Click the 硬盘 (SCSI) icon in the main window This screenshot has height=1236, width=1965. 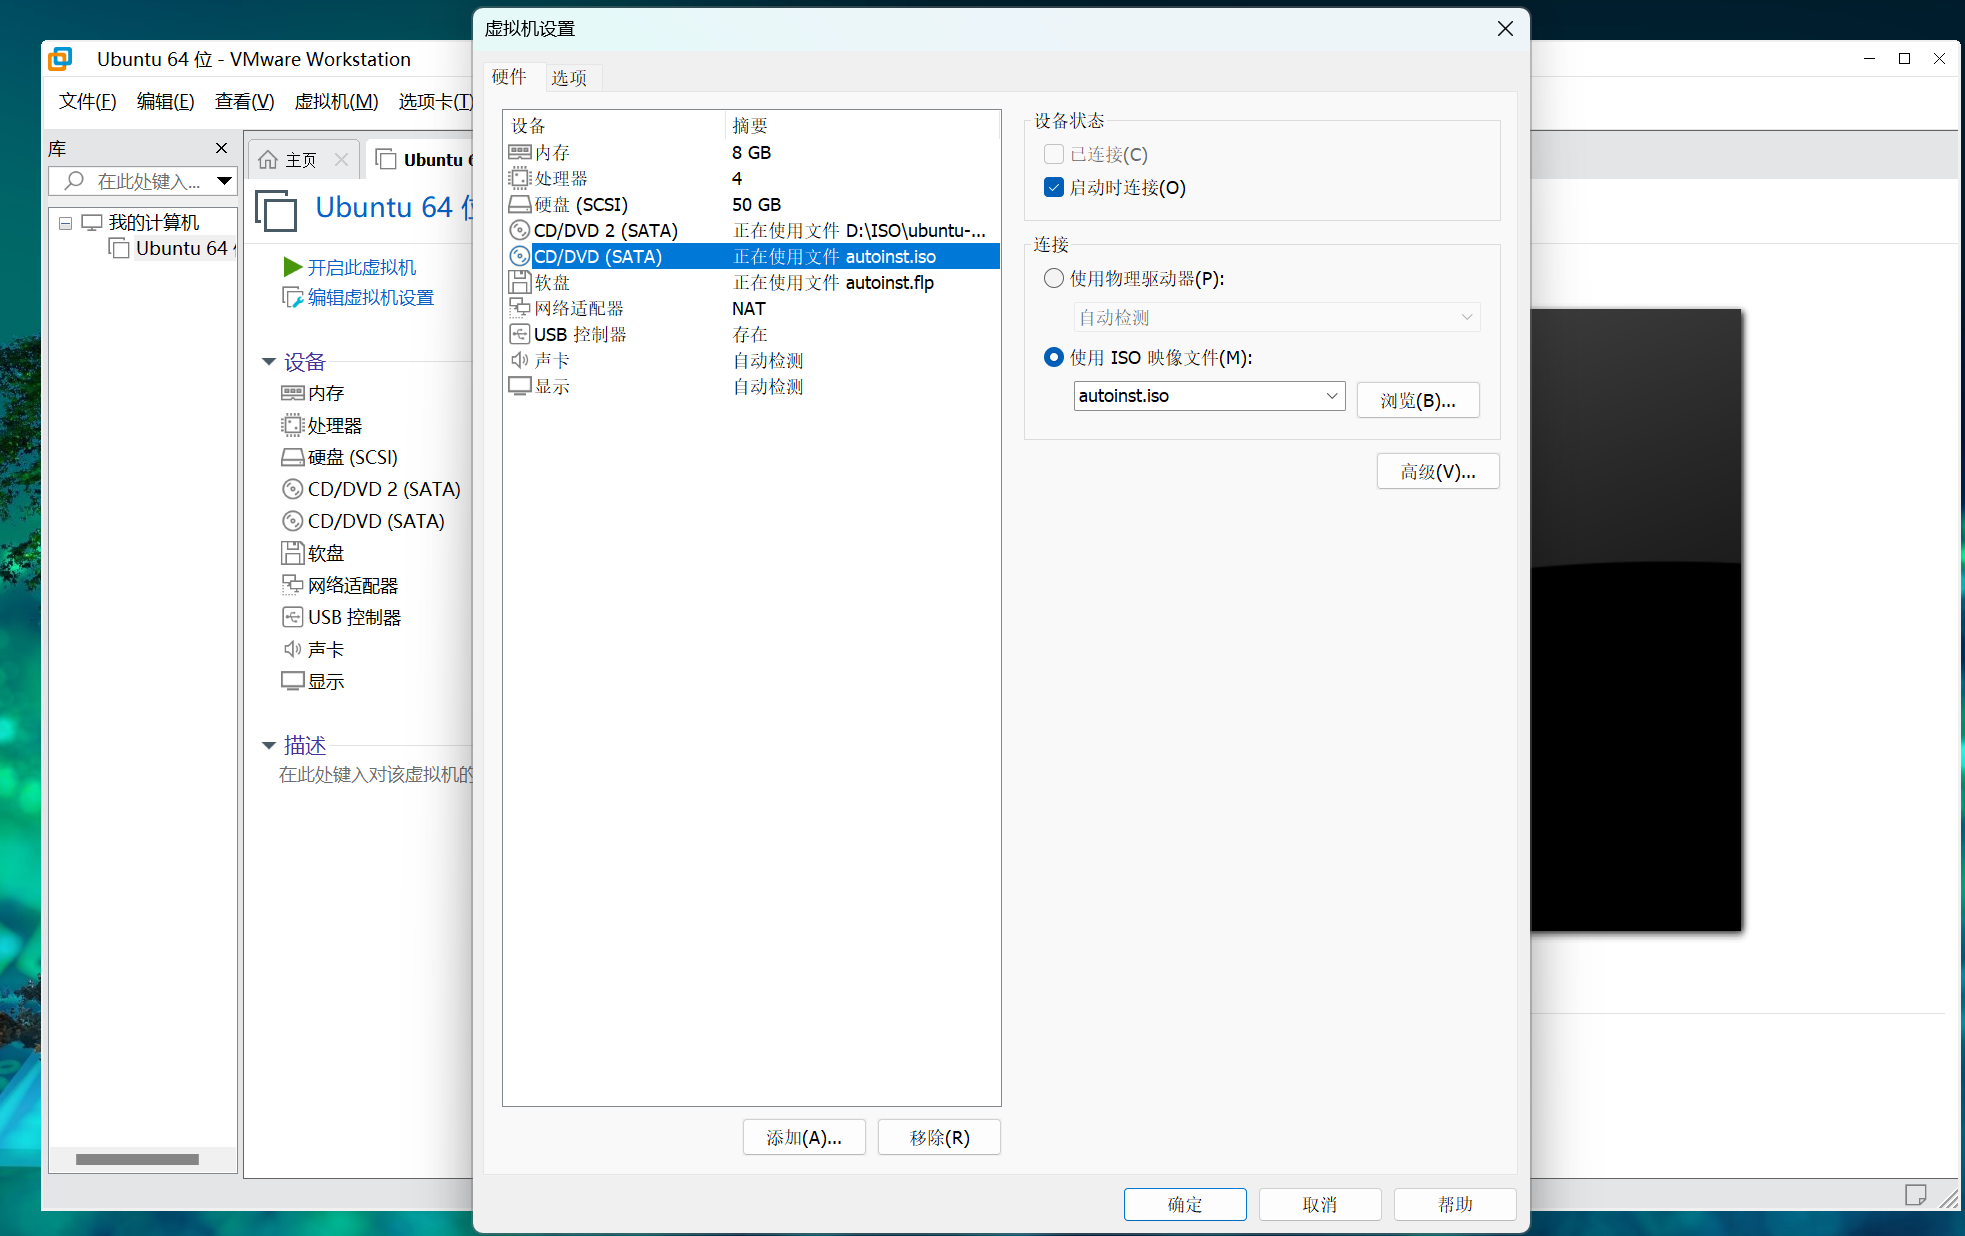click(x=292, y=457)
